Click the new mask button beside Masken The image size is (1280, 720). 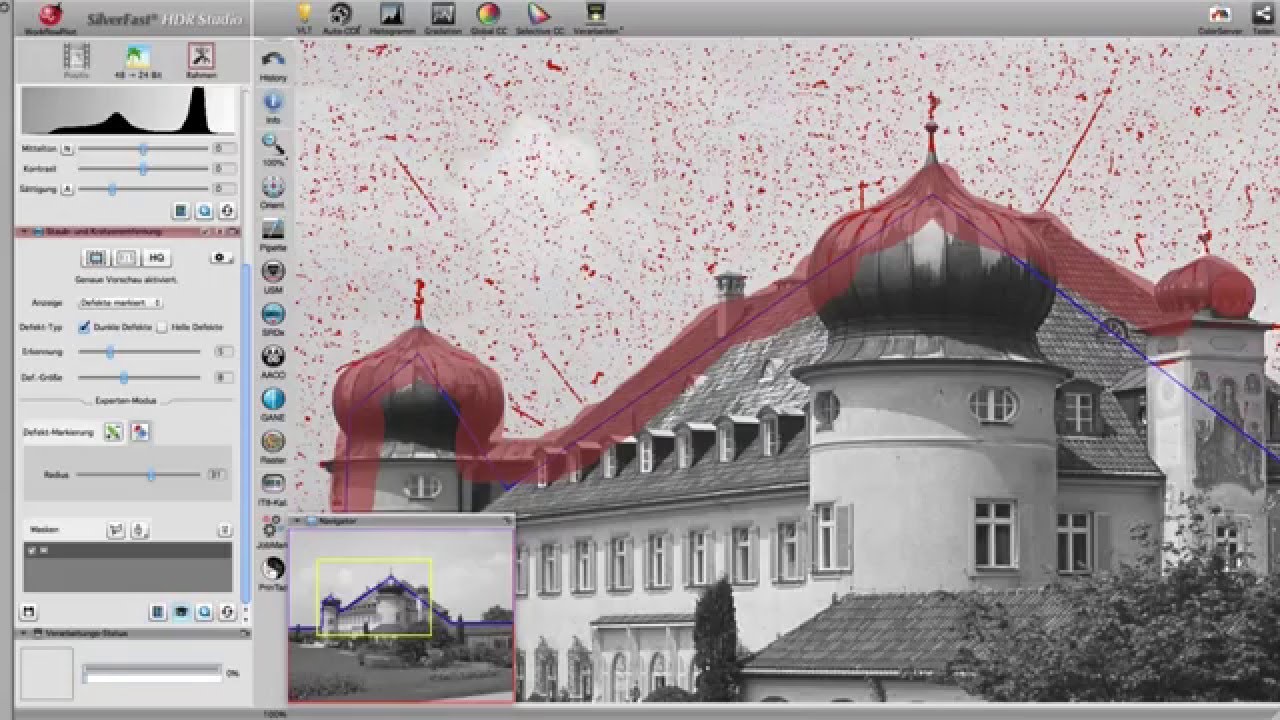[x=114, y=530]
